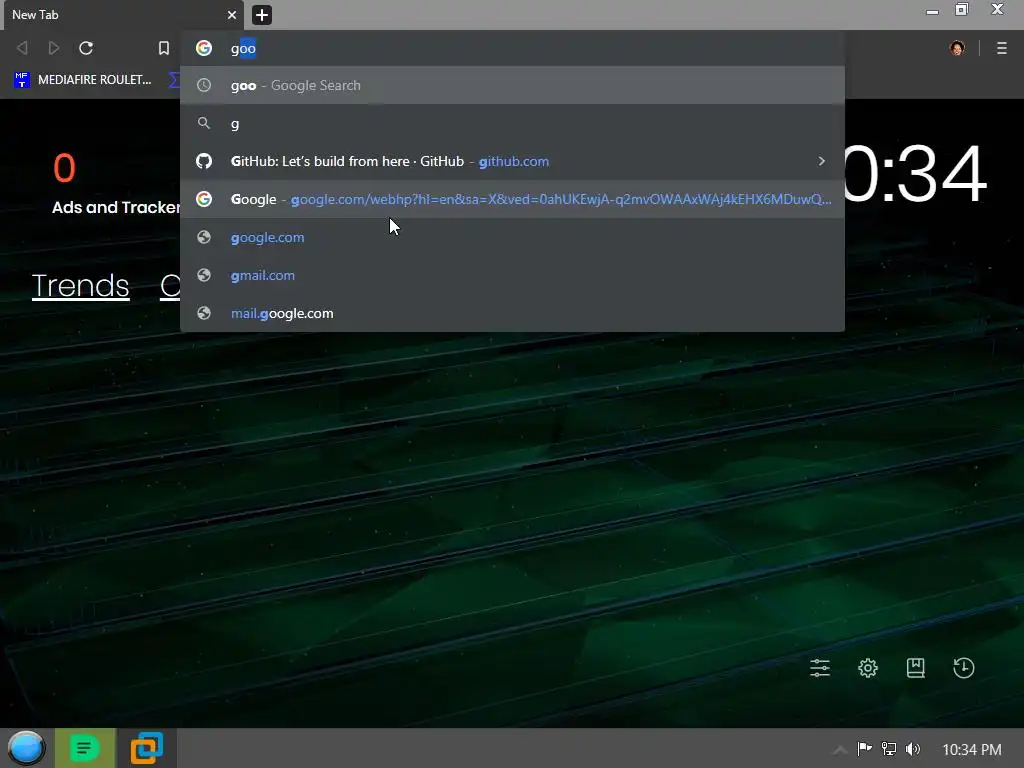Open the browser hamburger menu
The height and width of the screenshot is (768, 1024).
click(1002, 48)
